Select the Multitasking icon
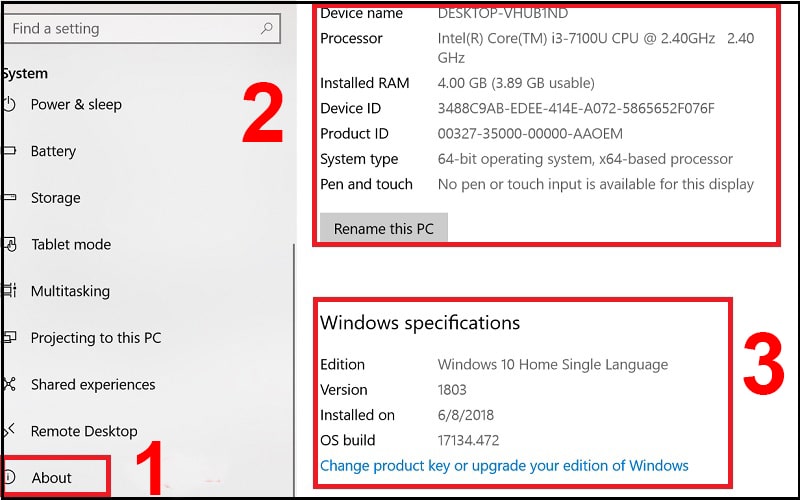Screen dimensions: 800x500 [x=10, y=291]
